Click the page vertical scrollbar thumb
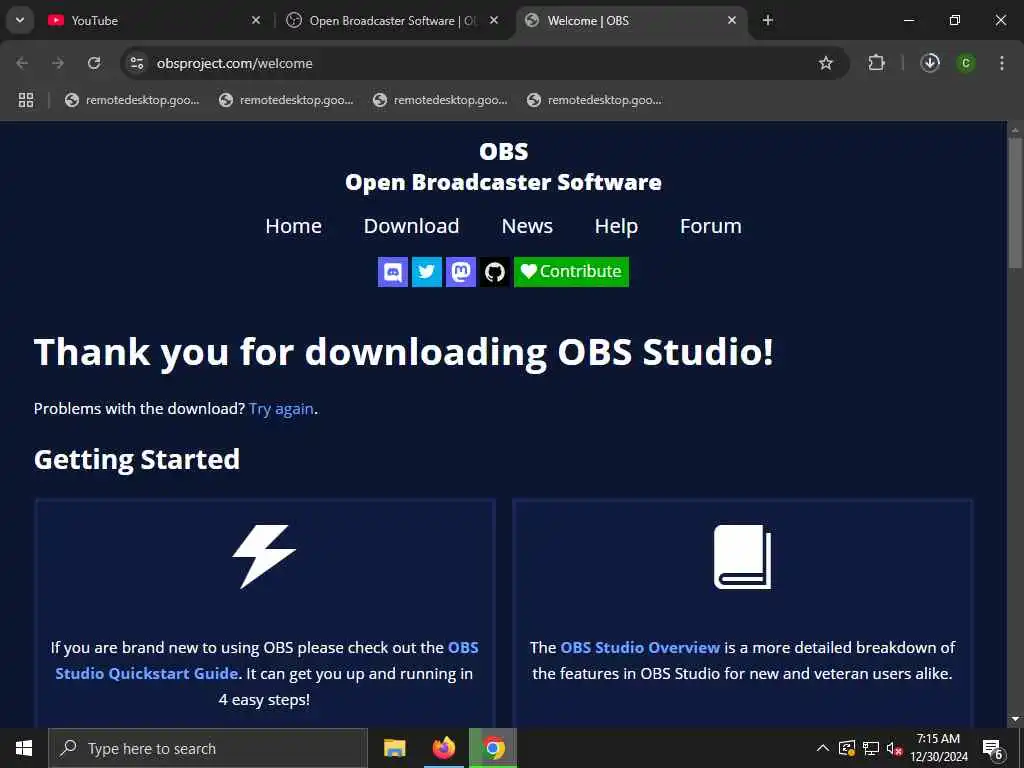This screenshot has width=1024, height=768. click(x=1015, y=202)
